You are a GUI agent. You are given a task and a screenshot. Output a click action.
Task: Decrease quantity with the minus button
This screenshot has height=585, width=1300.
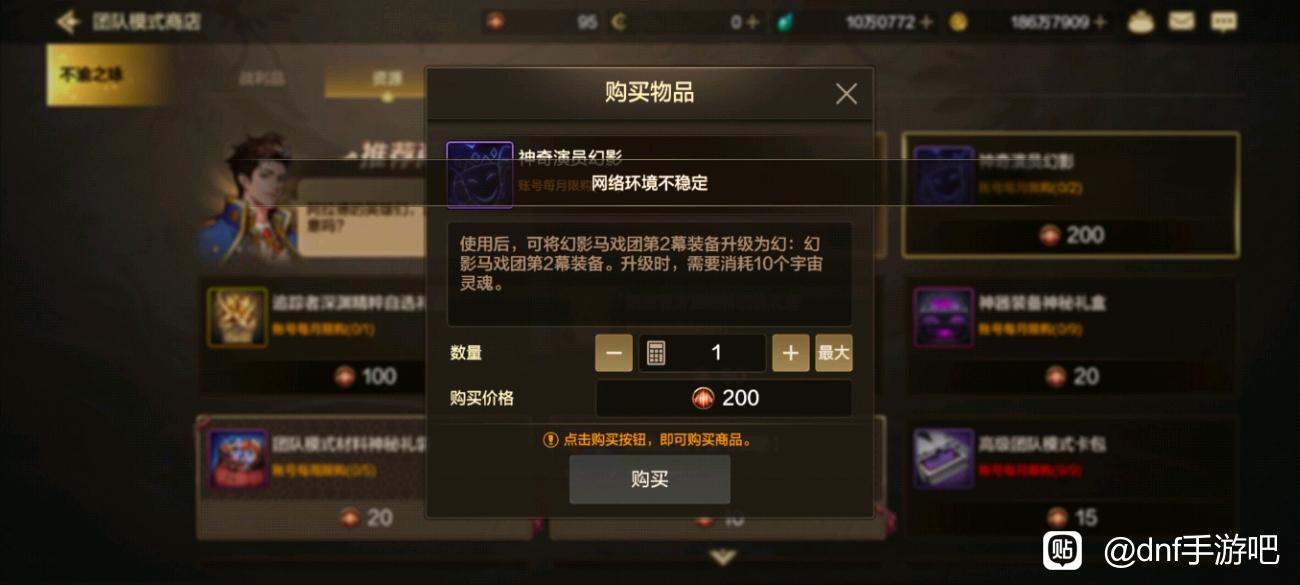tap(614, 353)
